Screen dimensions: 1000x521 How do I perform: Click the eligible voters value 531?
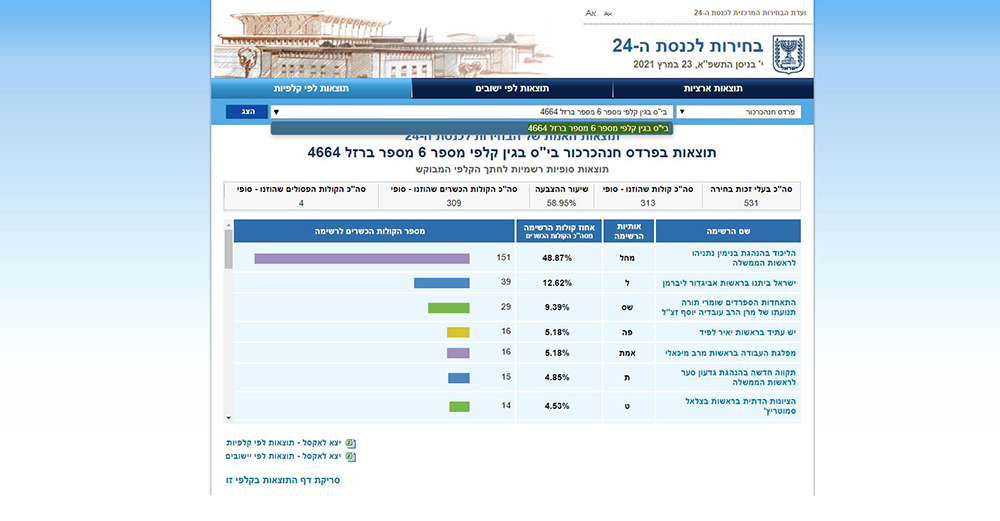pyautogui.click(x=751, y=203)
